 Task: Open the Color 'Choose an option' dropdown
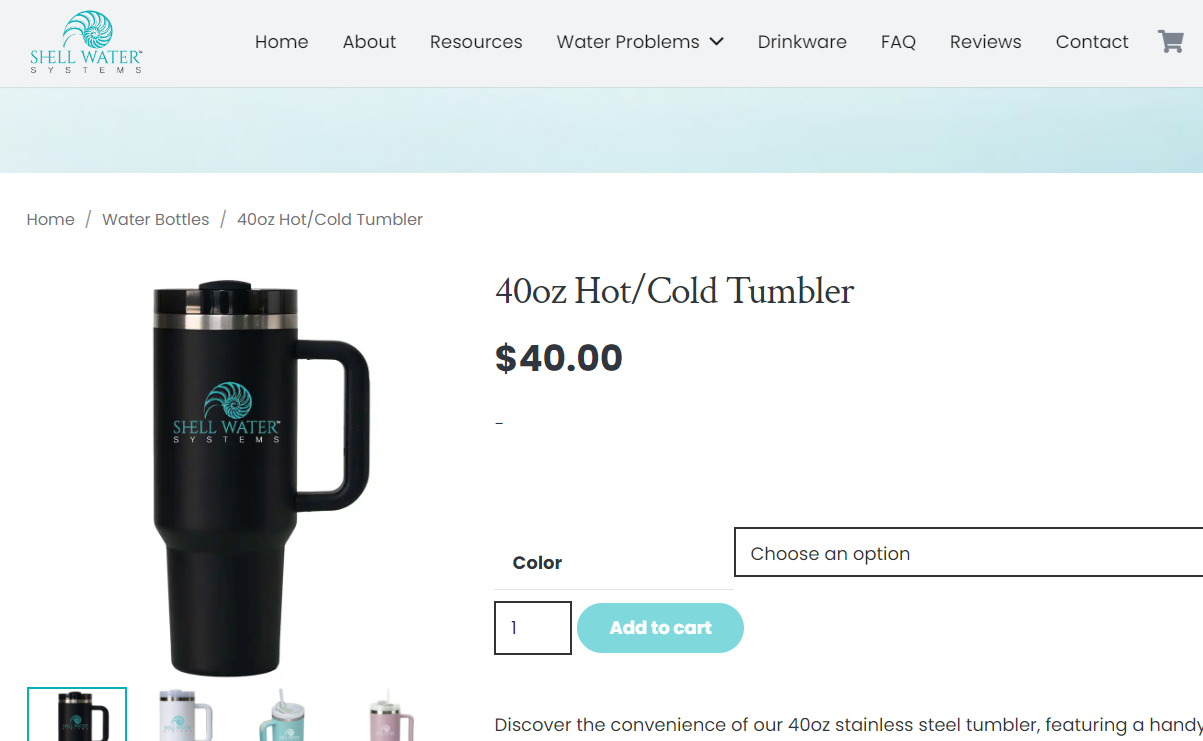tap(968, 553)
